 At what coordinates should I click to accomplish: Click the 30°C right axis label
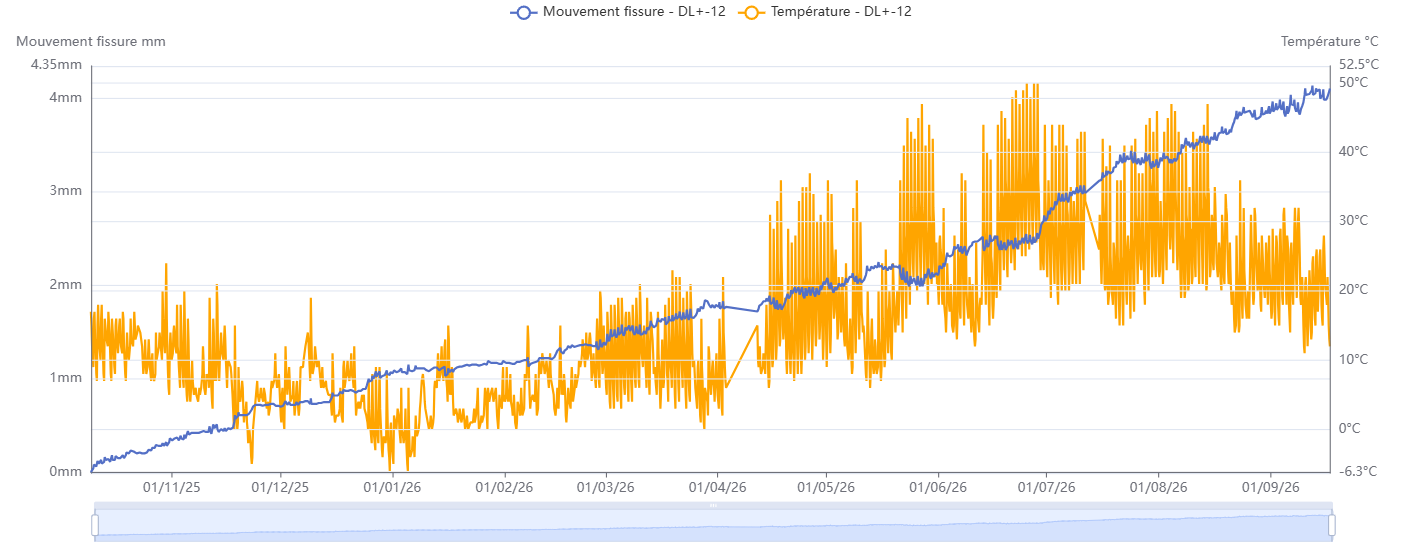point(1354,221)
